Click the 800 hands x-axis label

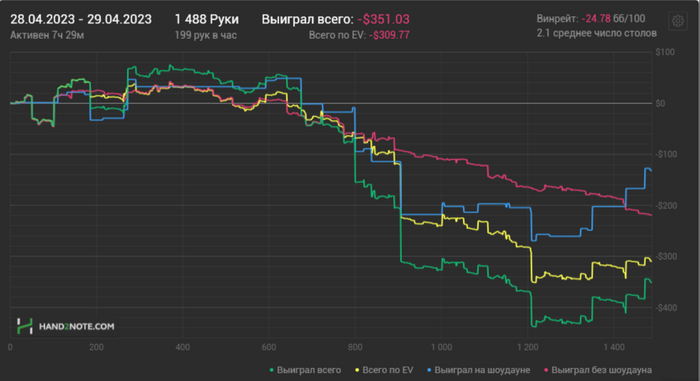355,347
